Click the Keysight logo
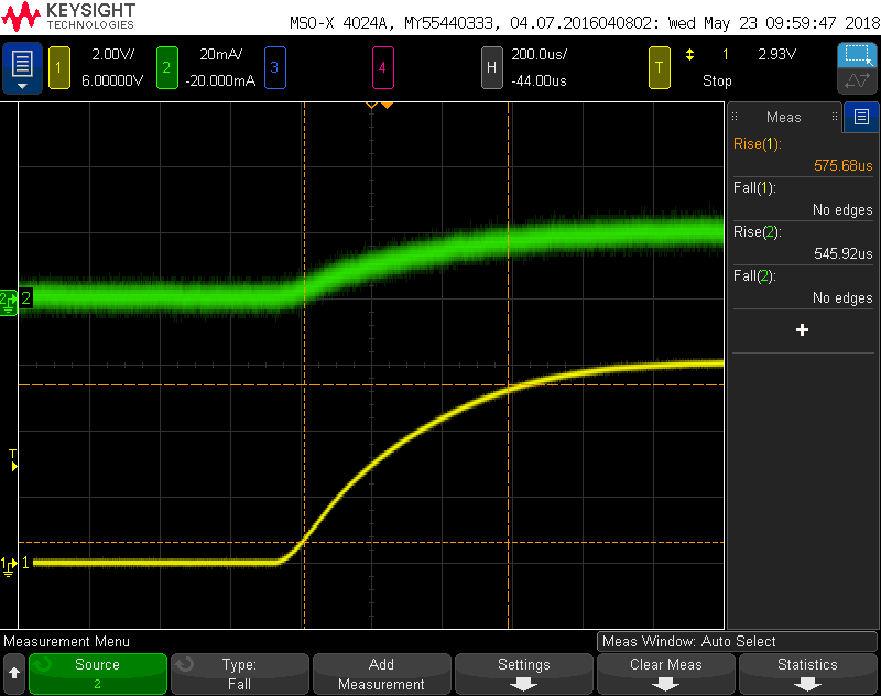The width and height of the screenshot is (881, 696). pyautogui.click(x=69, y=17)
